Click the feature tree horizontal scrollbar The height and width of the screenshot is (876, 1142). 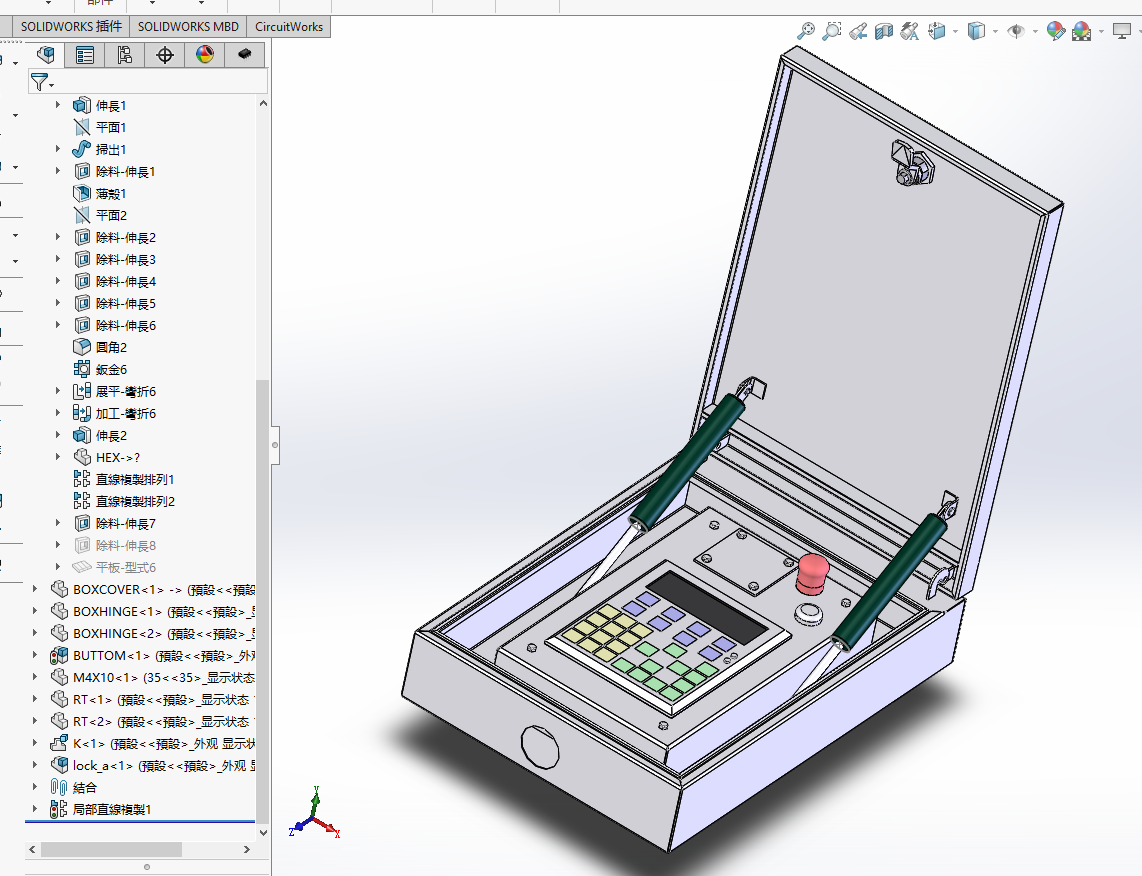(110, 849)
